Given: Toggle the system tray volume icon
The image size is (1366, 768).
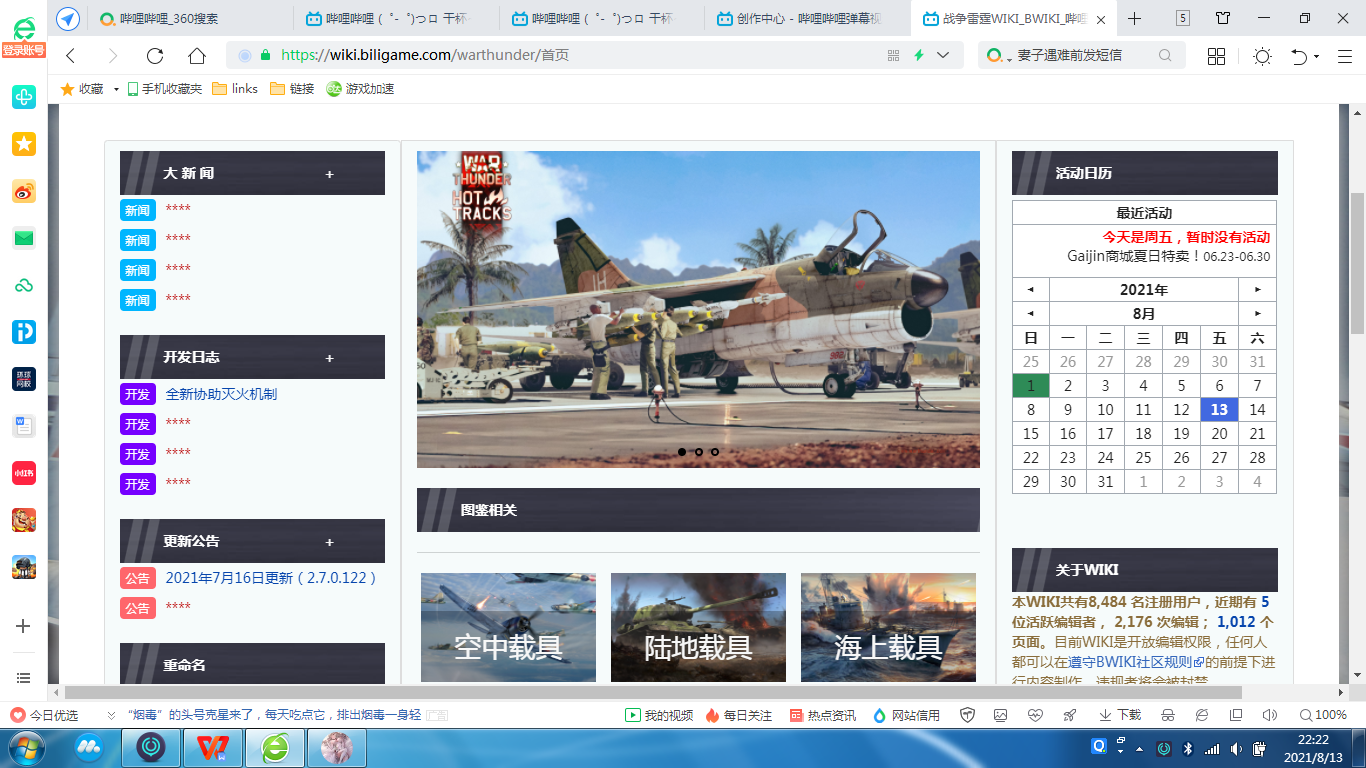Looking at the screenshot, I should click(1238, 748).
